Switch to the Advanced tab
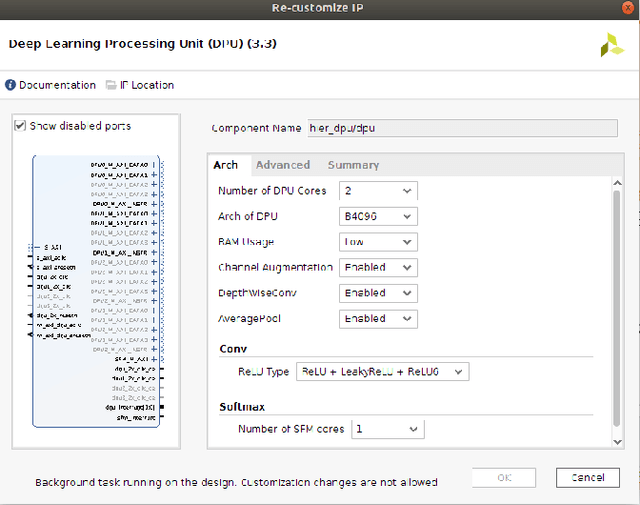 282,165
